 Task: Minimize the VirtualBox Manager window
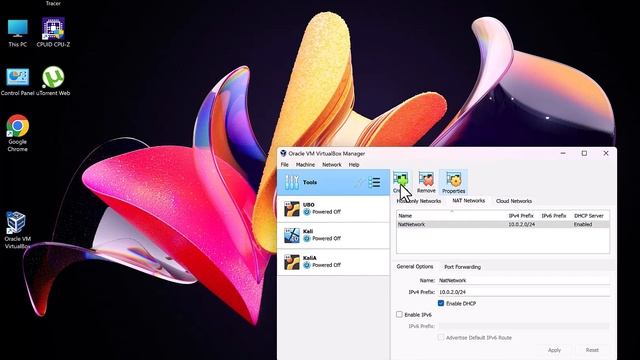563,153
